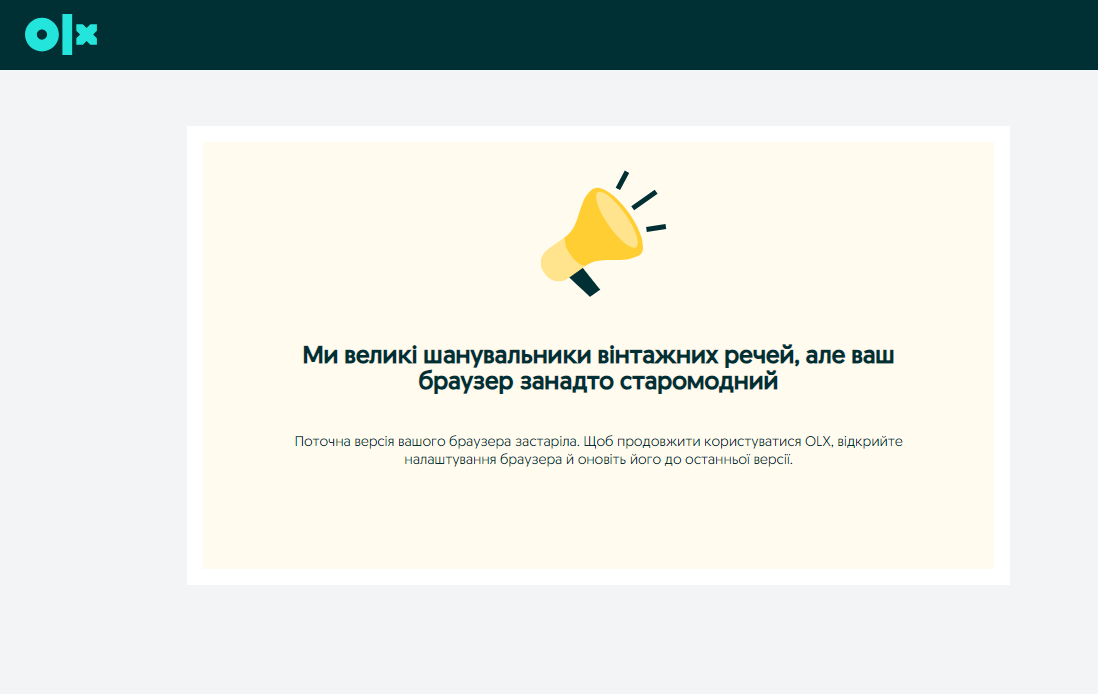Click the x shape in the OLX logo

coord(87,35)
